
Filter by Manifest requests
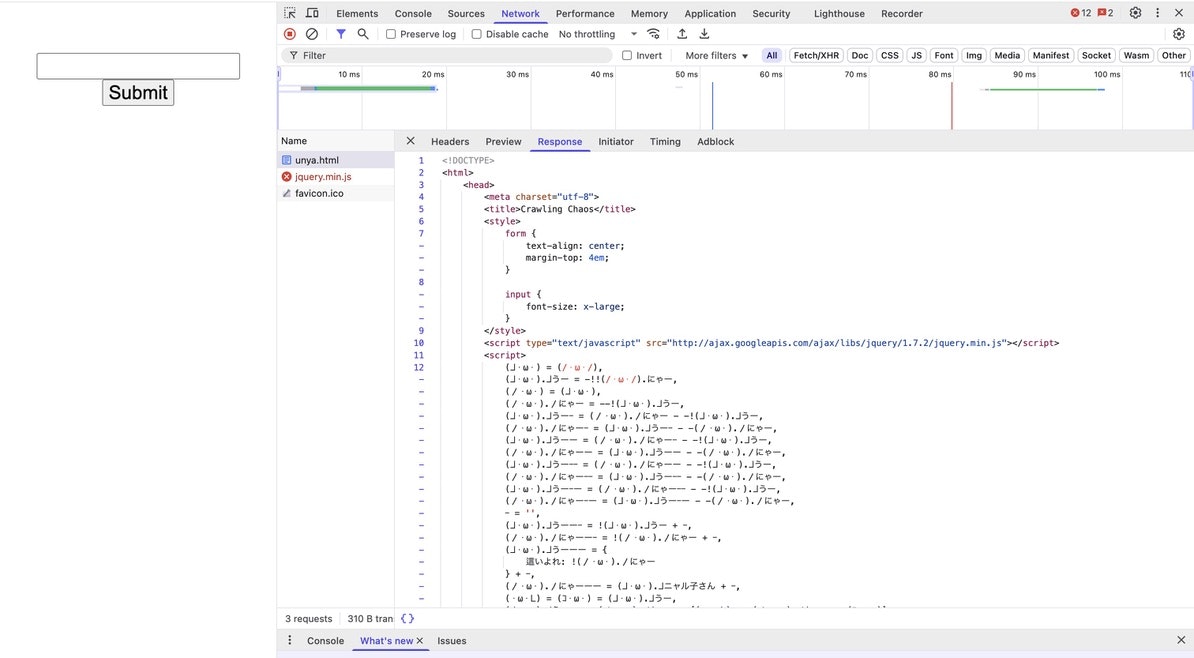1051,56
